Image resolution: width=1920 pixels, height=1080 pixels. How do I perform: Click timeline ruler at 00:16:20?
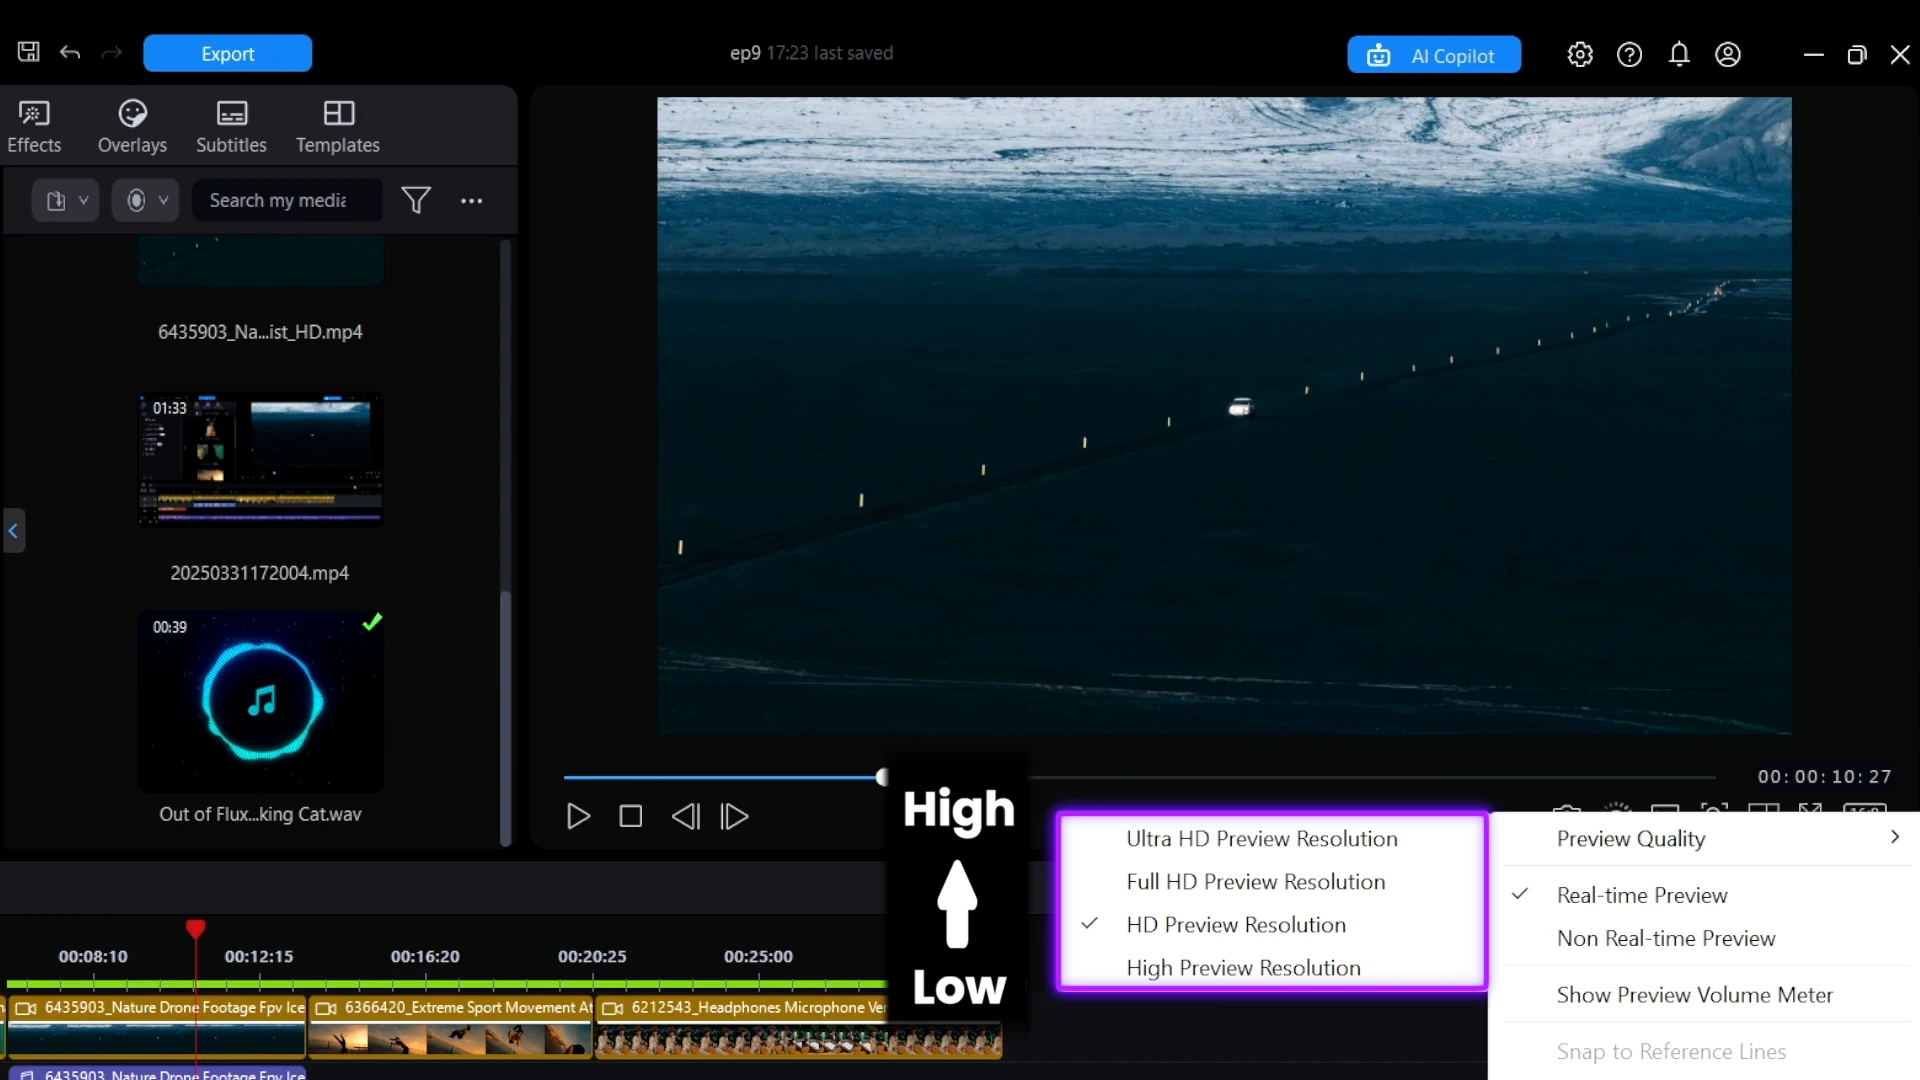(x=425, y=957)
